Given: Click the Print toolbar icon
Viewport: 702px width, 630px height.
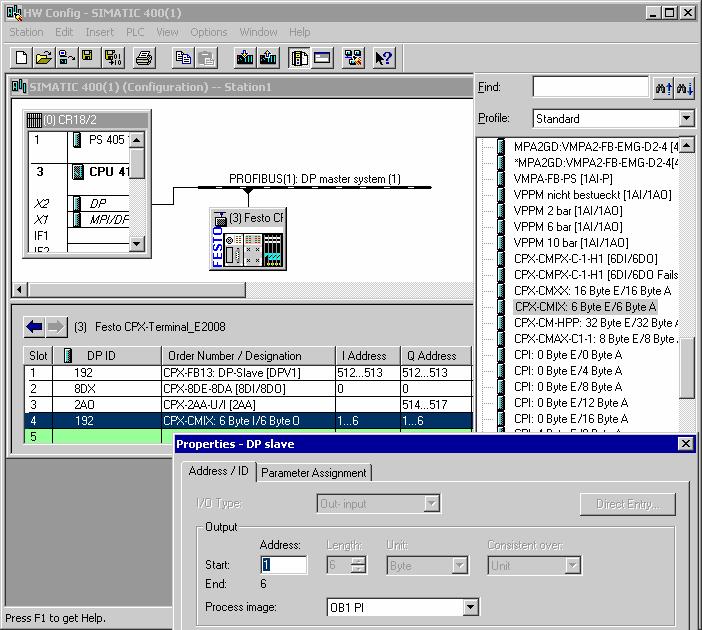Looking at the screenshot, I should [x=144, y=58].
